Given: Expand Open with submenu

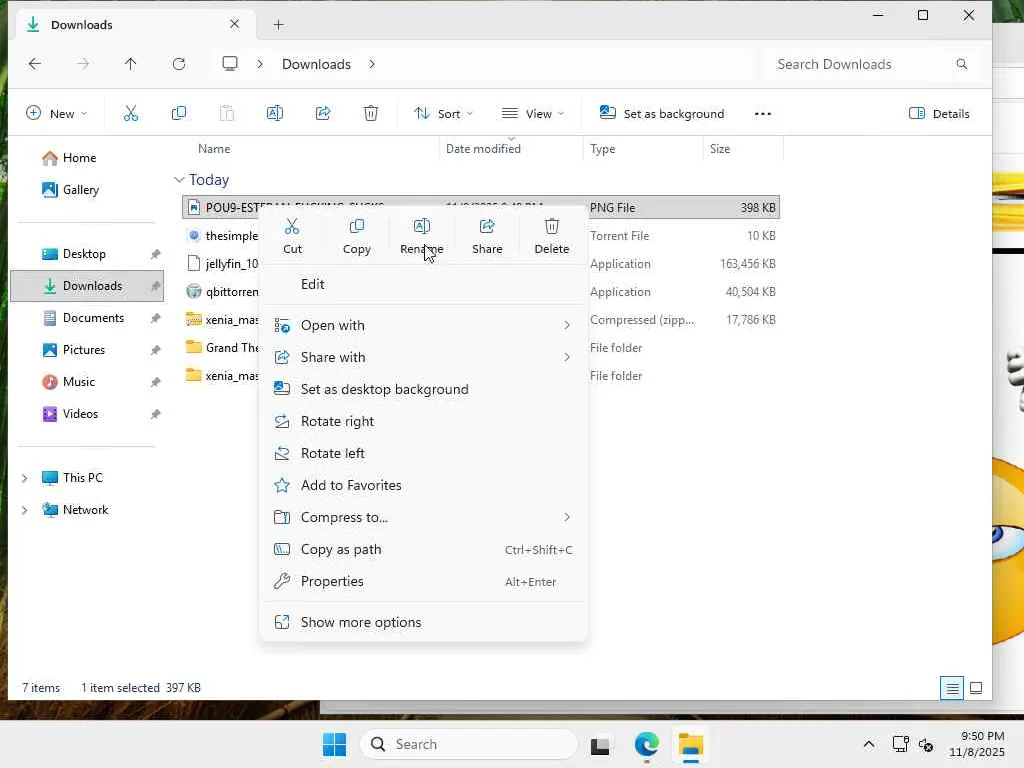Looking at the screenshot, I should point(567,325).
